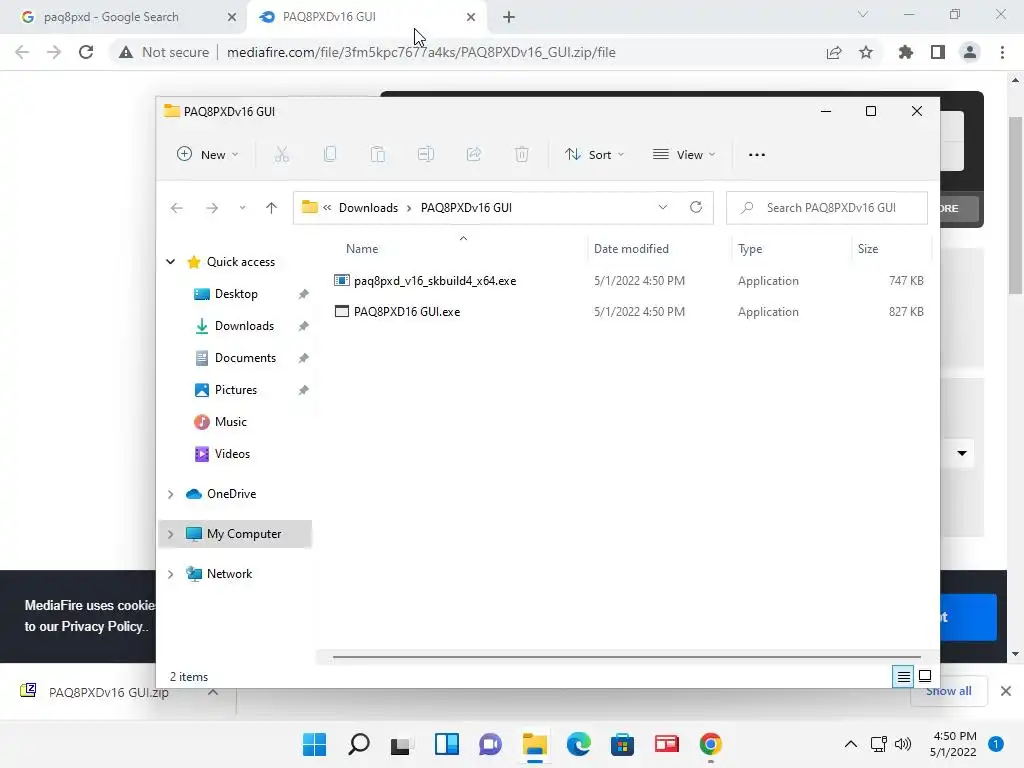
Task: Collapse the Quick access tree
Action: [170, 262]
